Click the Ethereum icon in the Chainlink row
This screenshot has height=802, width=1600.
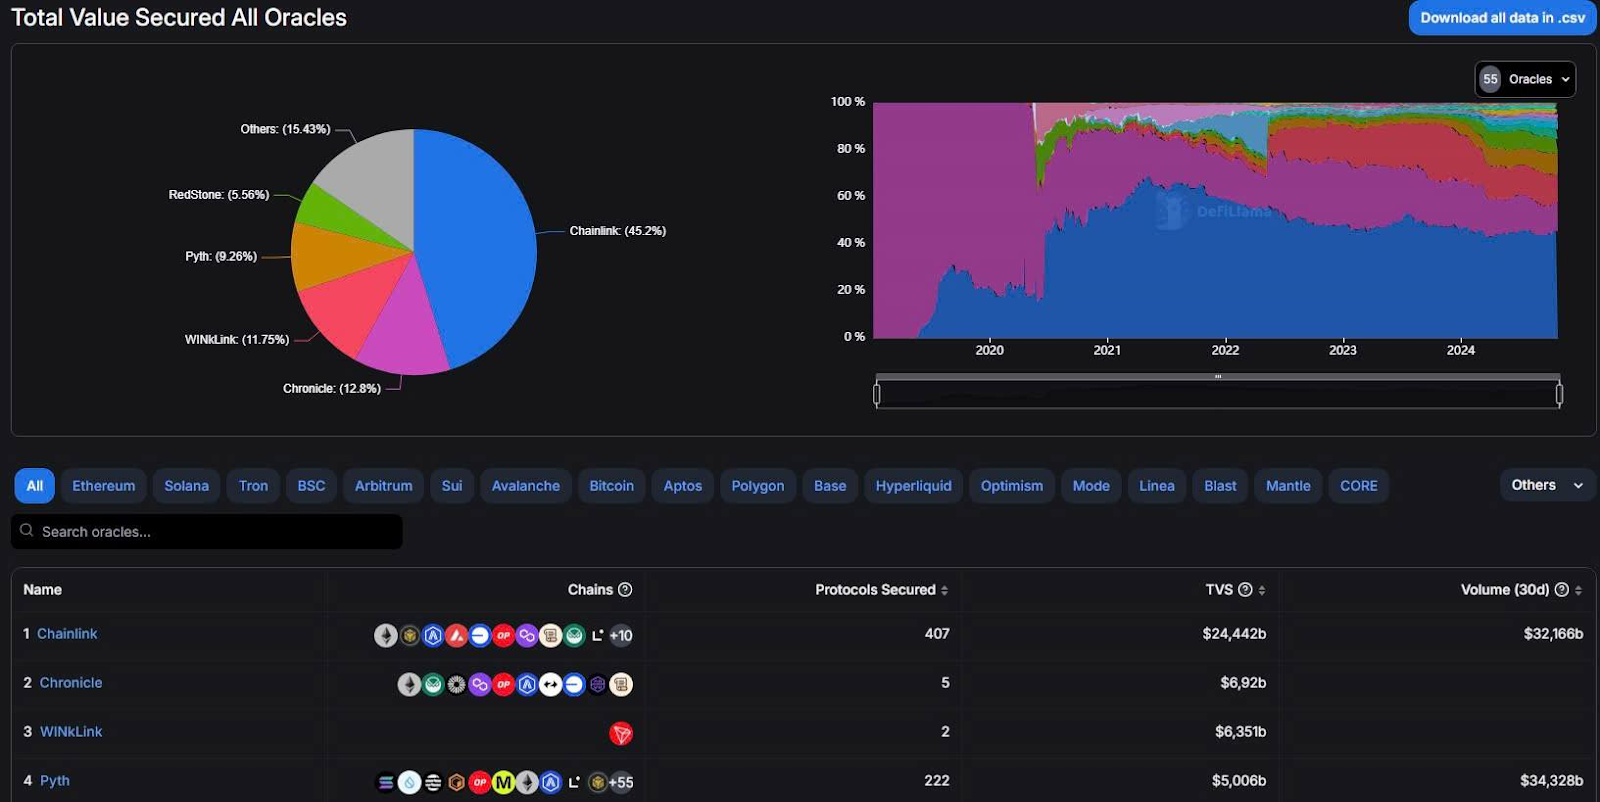(x=386, y=635)
